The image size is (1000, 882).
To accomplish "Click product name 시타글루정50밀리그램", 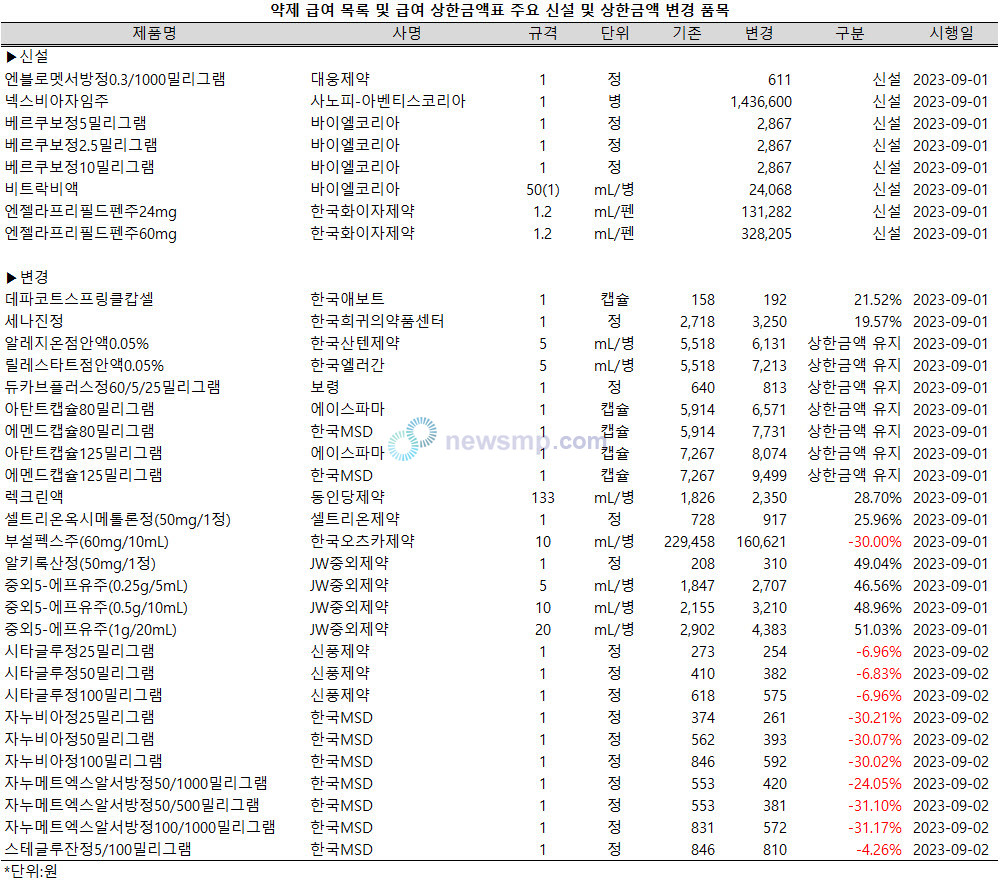I will tap(79, 674).
